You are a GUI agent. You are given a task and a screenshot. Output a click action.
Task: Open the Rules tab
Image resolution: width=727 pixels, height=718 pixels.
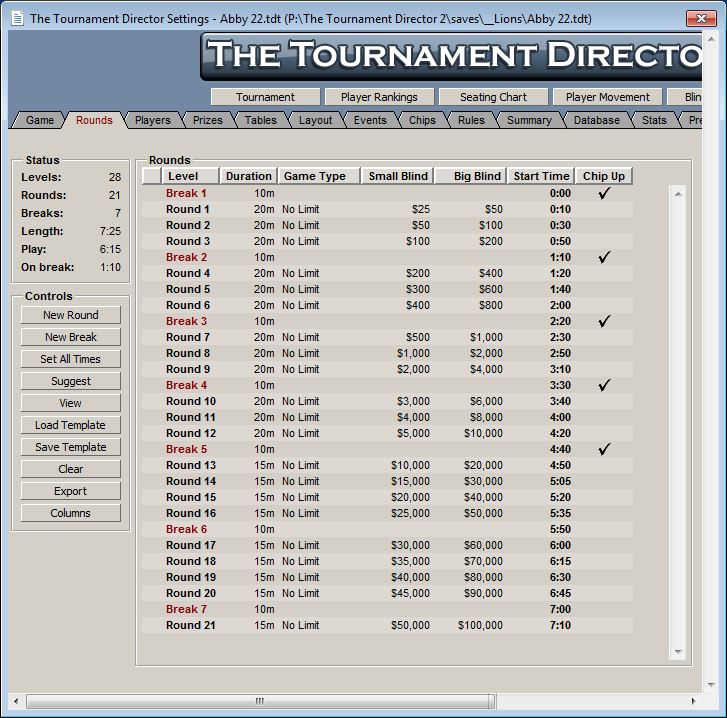click(x=471, y=120)
